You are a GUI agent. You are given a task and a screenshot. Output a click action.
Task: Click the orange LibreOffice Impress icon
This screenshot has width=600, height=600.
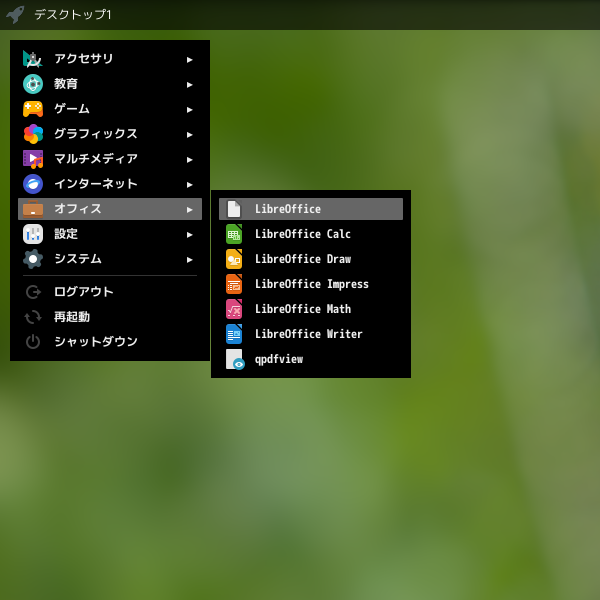[234, 284]
